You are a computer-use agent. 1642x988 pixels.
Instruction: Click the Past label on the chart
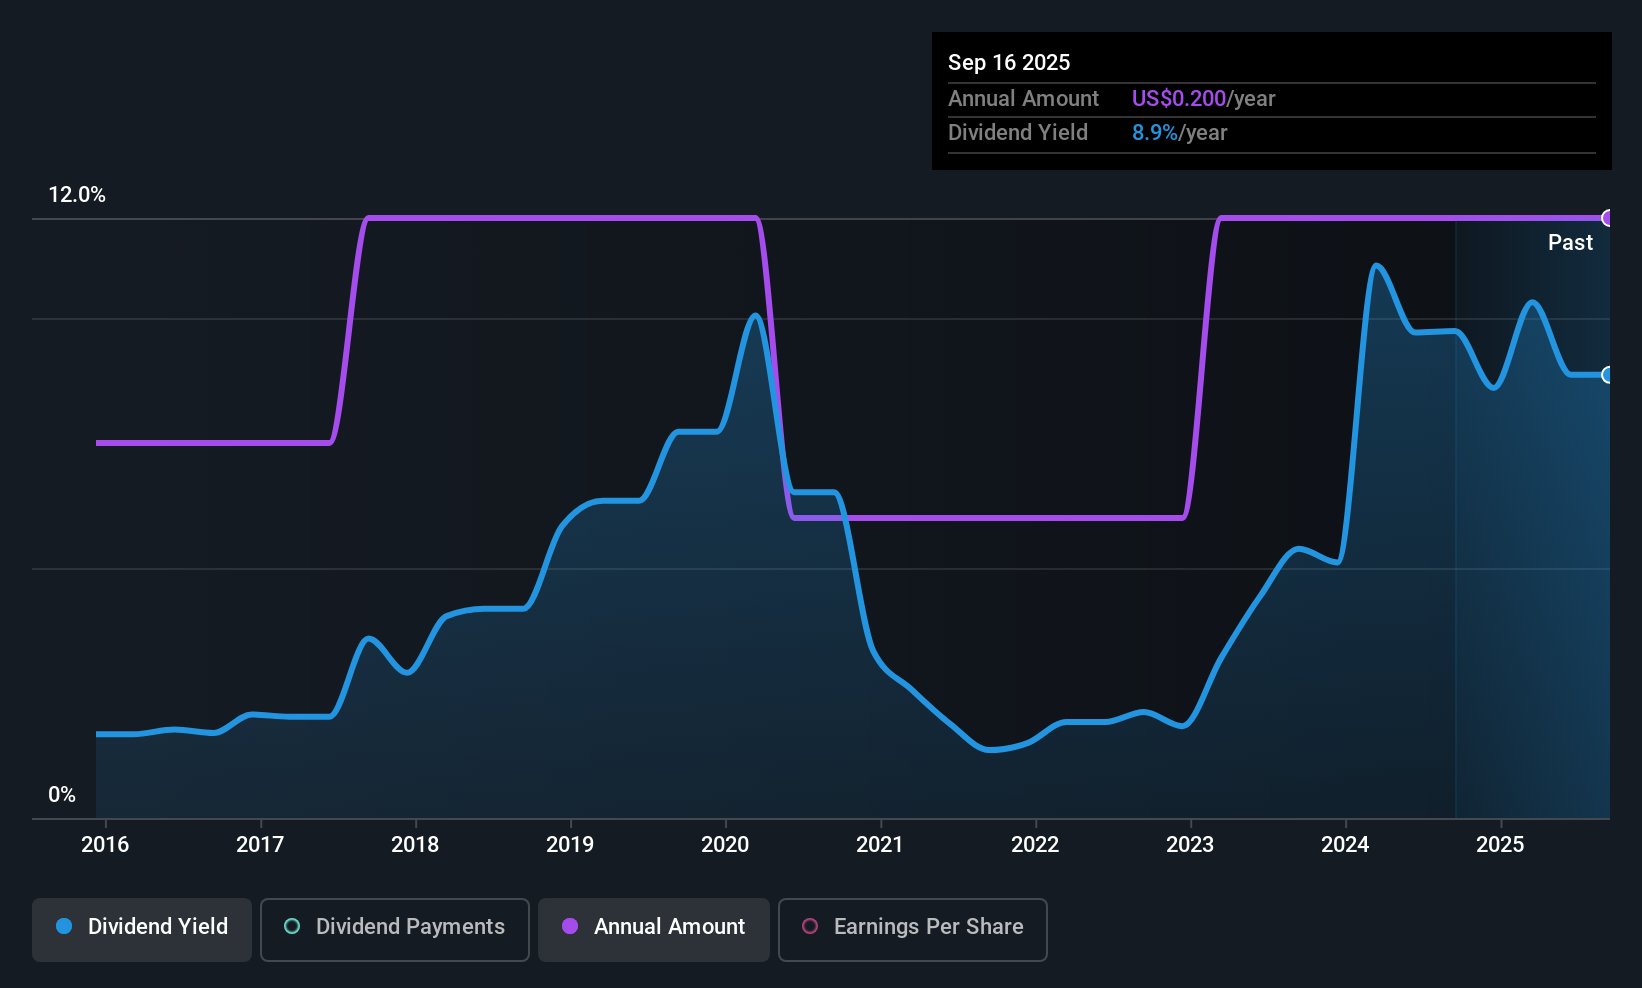pyautogui.click(x=1570, y=242)
